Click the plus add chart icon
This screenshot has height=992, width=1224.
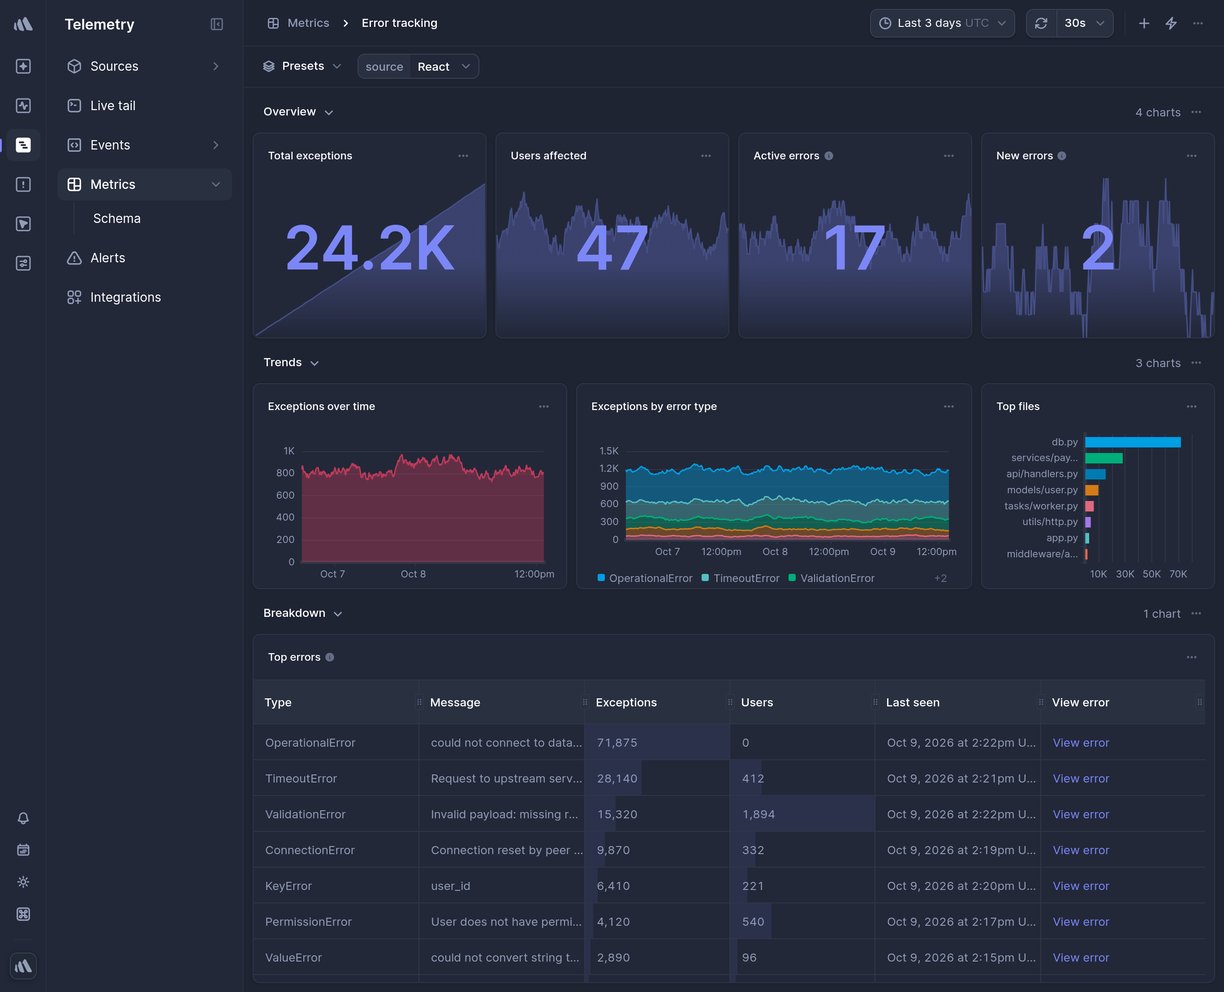click(x=1144, y=23)
